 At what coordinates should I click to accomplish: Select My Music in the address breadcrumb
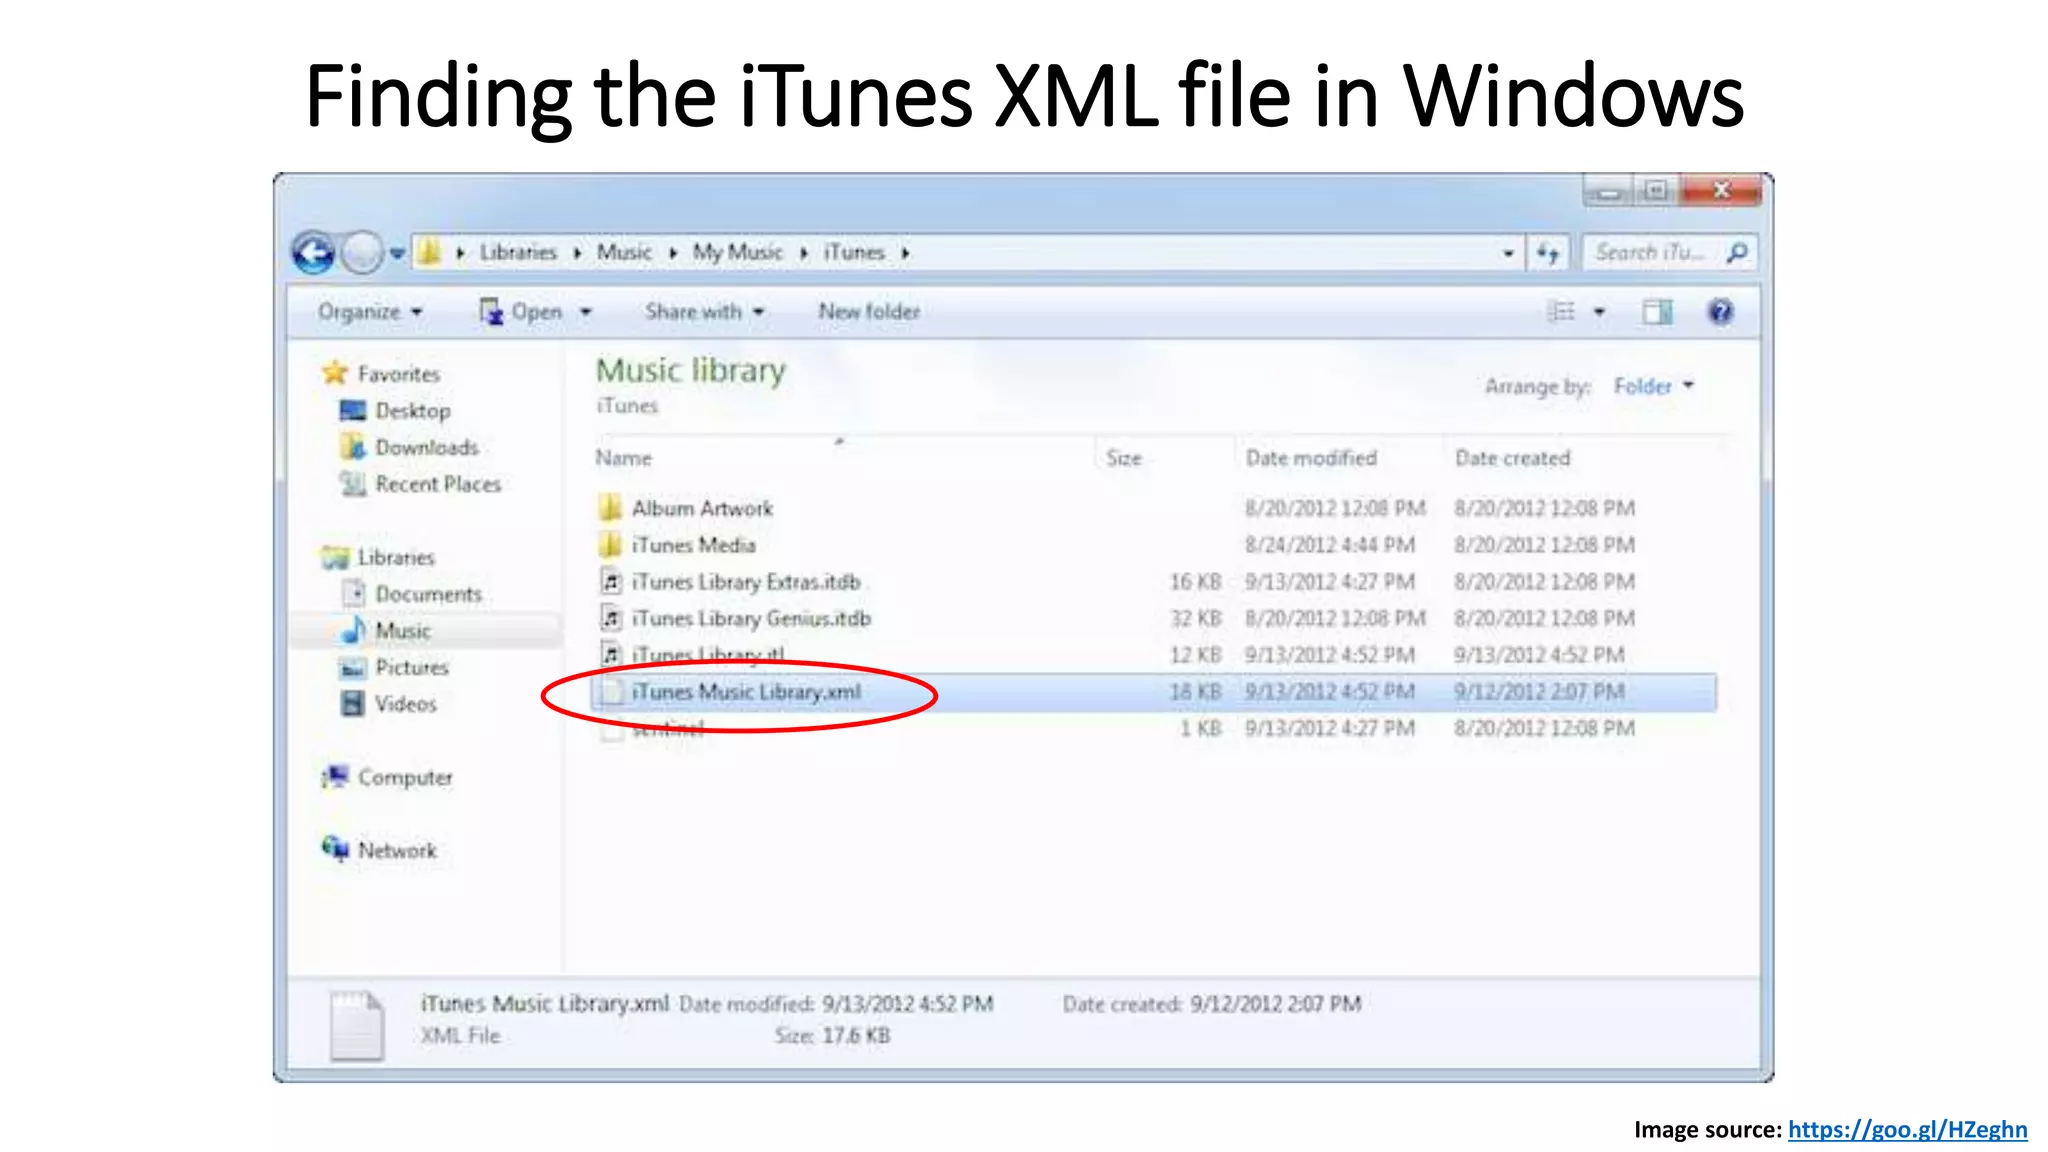coord(738,252)
